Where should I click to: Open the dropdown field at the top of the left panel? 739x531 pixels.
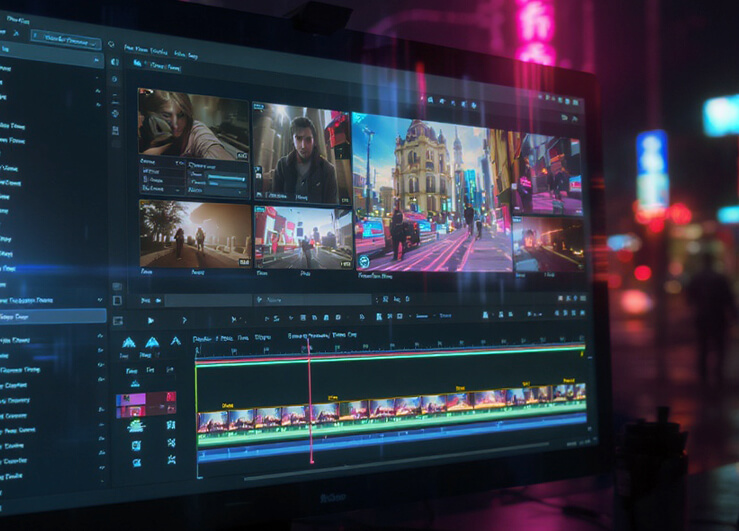click(x=66, y=41)
